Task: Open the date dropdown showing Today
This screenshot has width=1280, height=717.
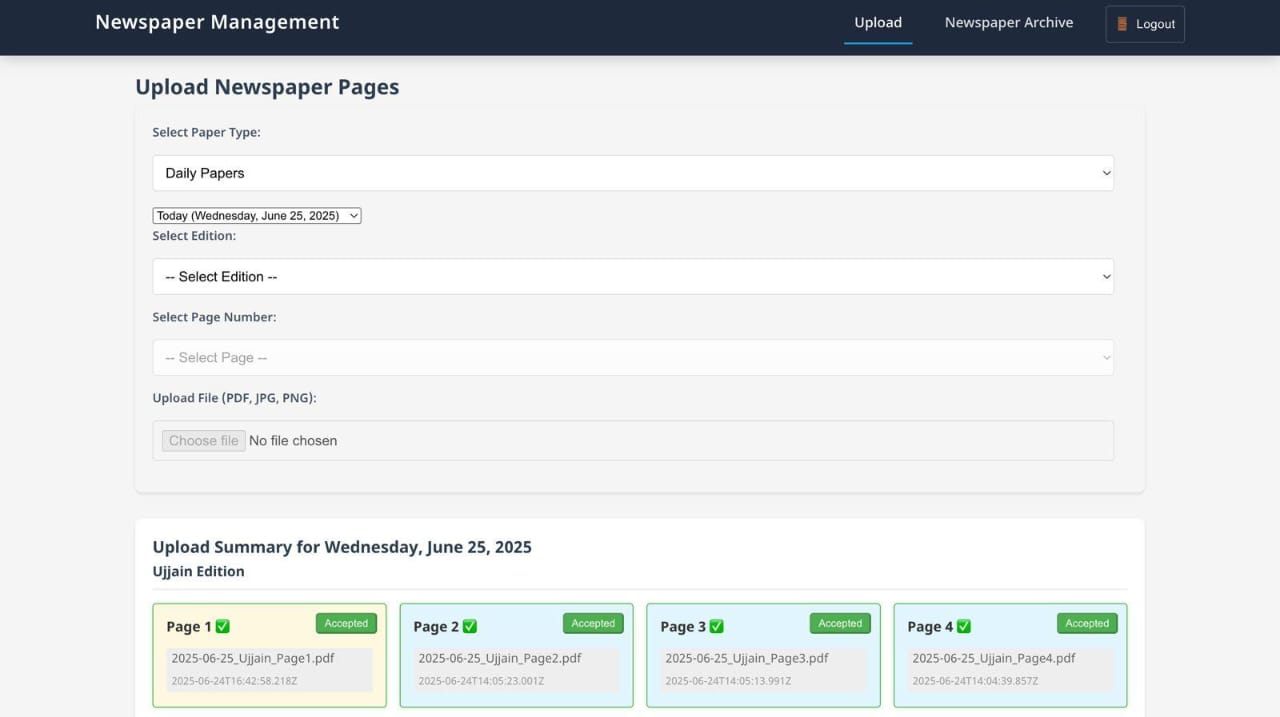Action: click(256, 215)
